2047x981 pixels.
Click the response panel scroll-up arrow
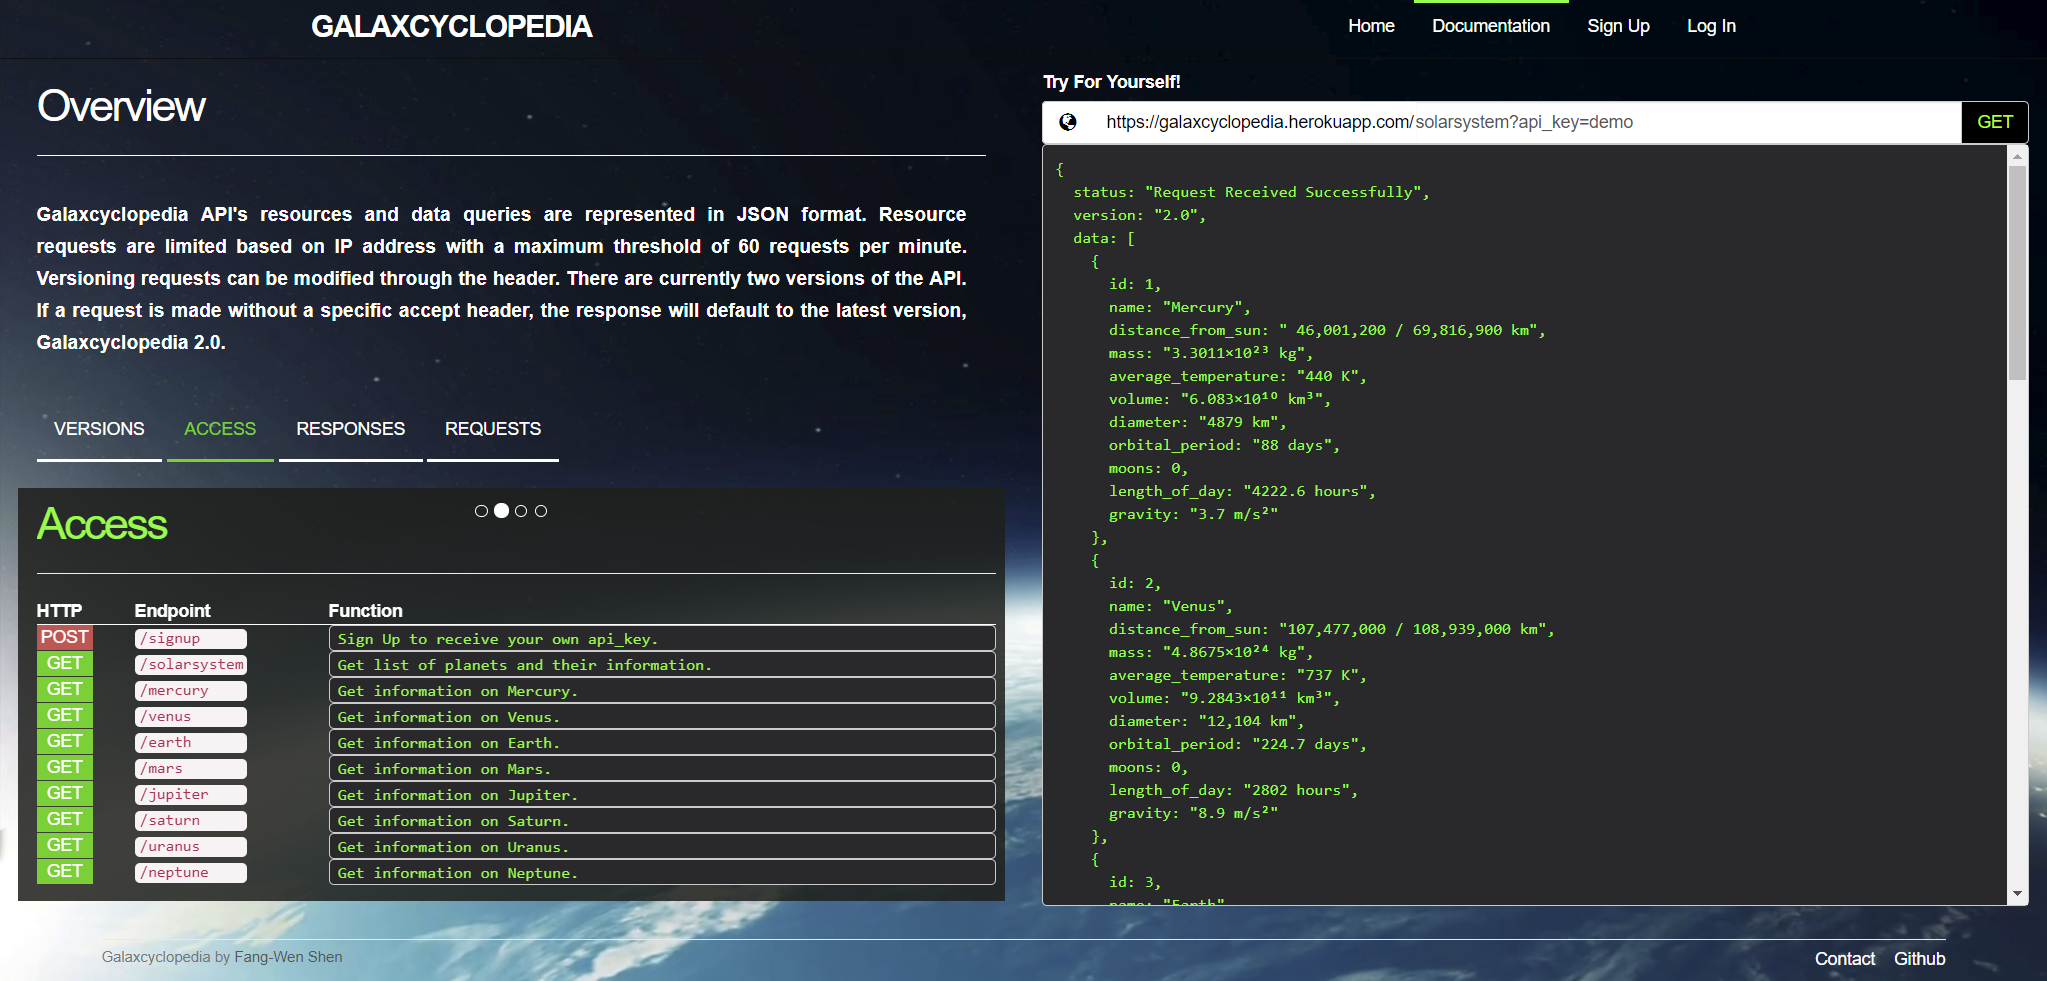pos(2018,156)
